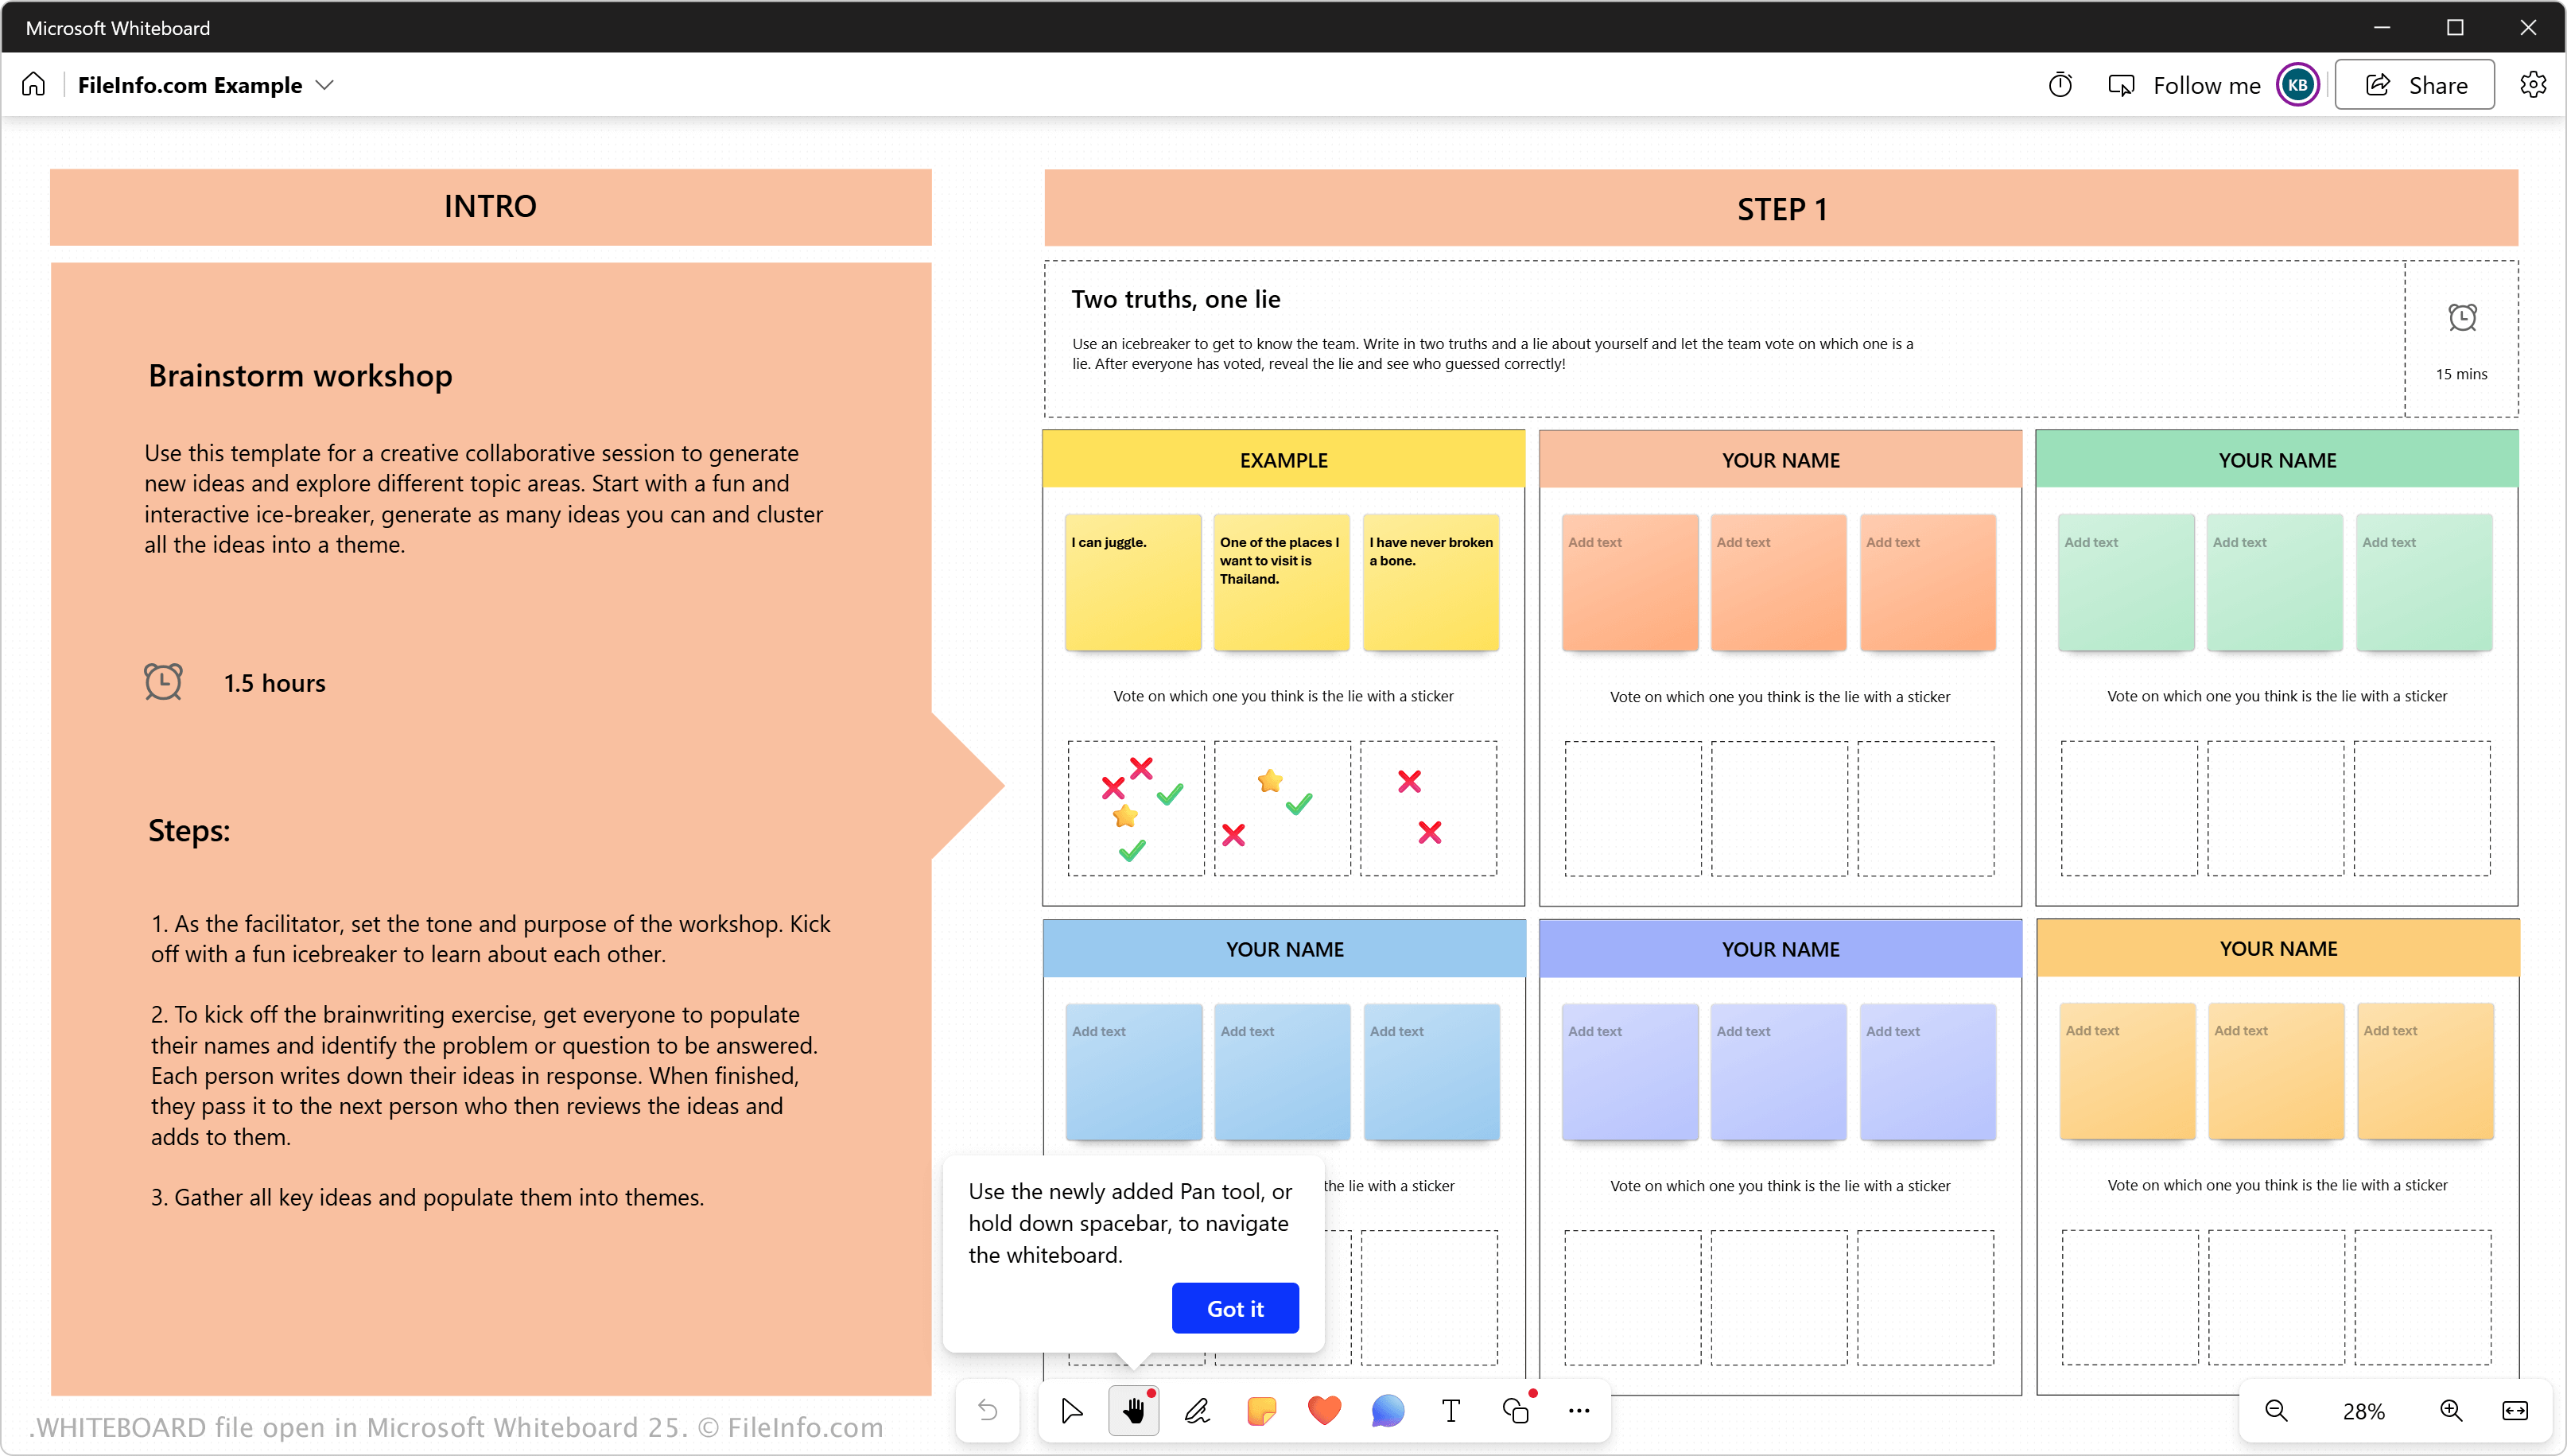Zoom in the whiteboard
2567x1456 pixels.
(2451, 1411)
